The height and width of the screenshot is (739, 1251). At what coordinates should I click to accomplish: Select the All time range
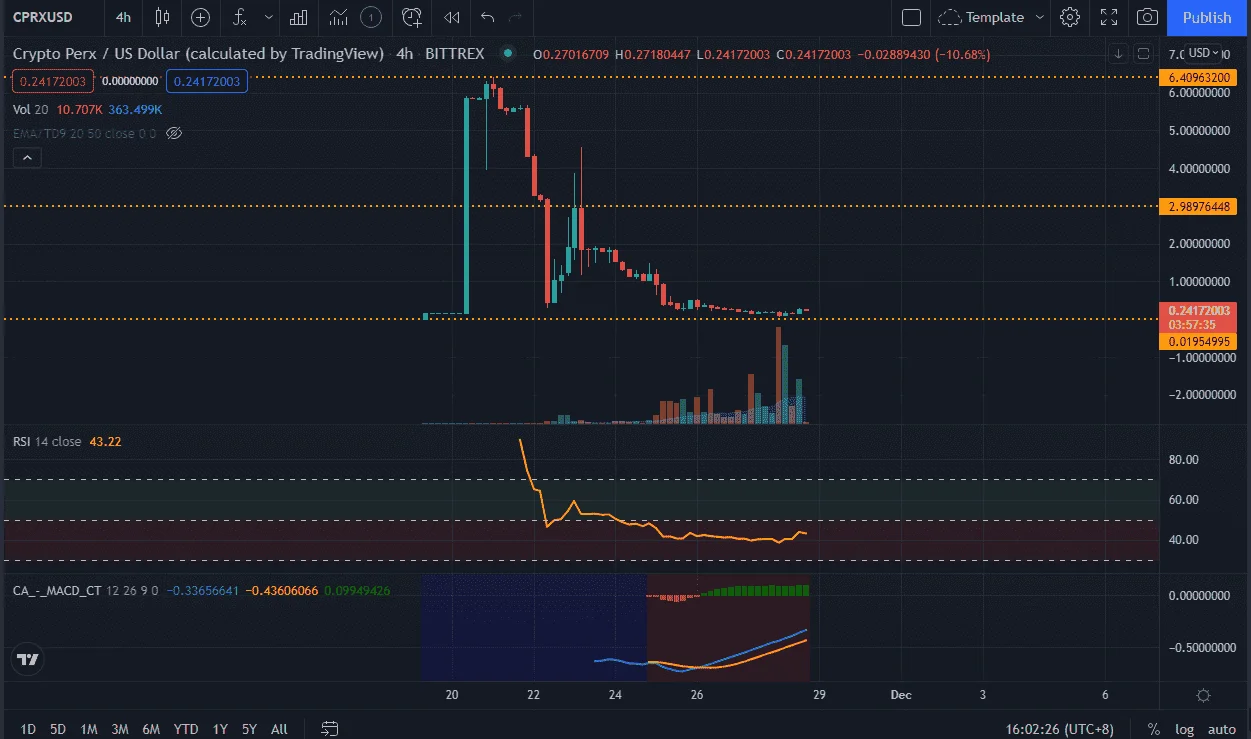point(279,729)
